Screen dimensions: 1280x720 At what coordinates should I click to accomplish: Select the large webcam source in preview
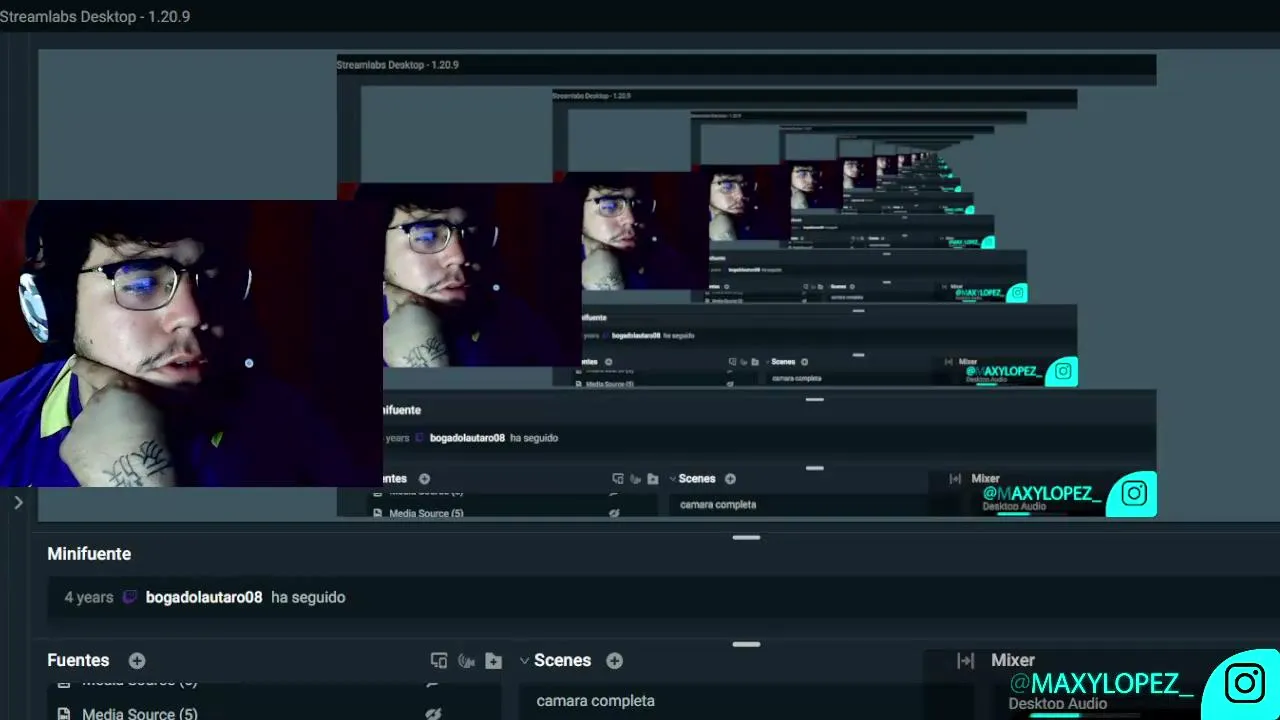(190, 343)
